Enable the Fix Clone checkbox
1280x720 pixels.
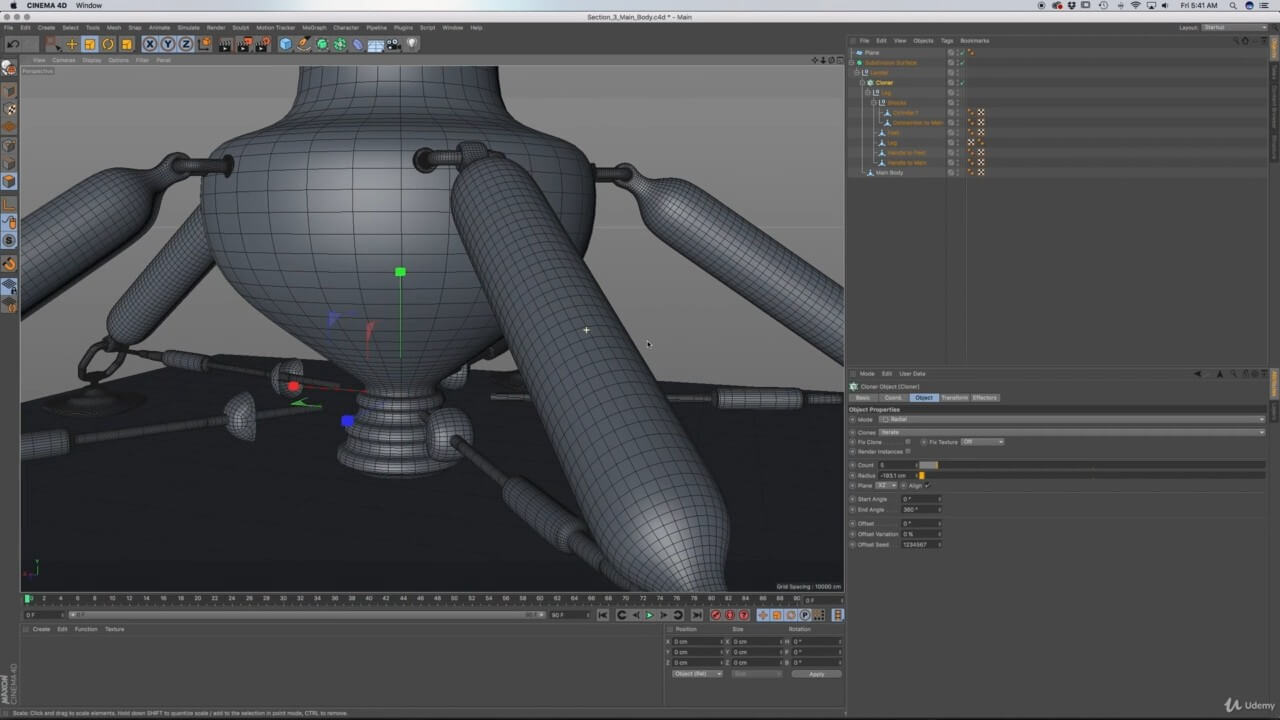[908, 442]
